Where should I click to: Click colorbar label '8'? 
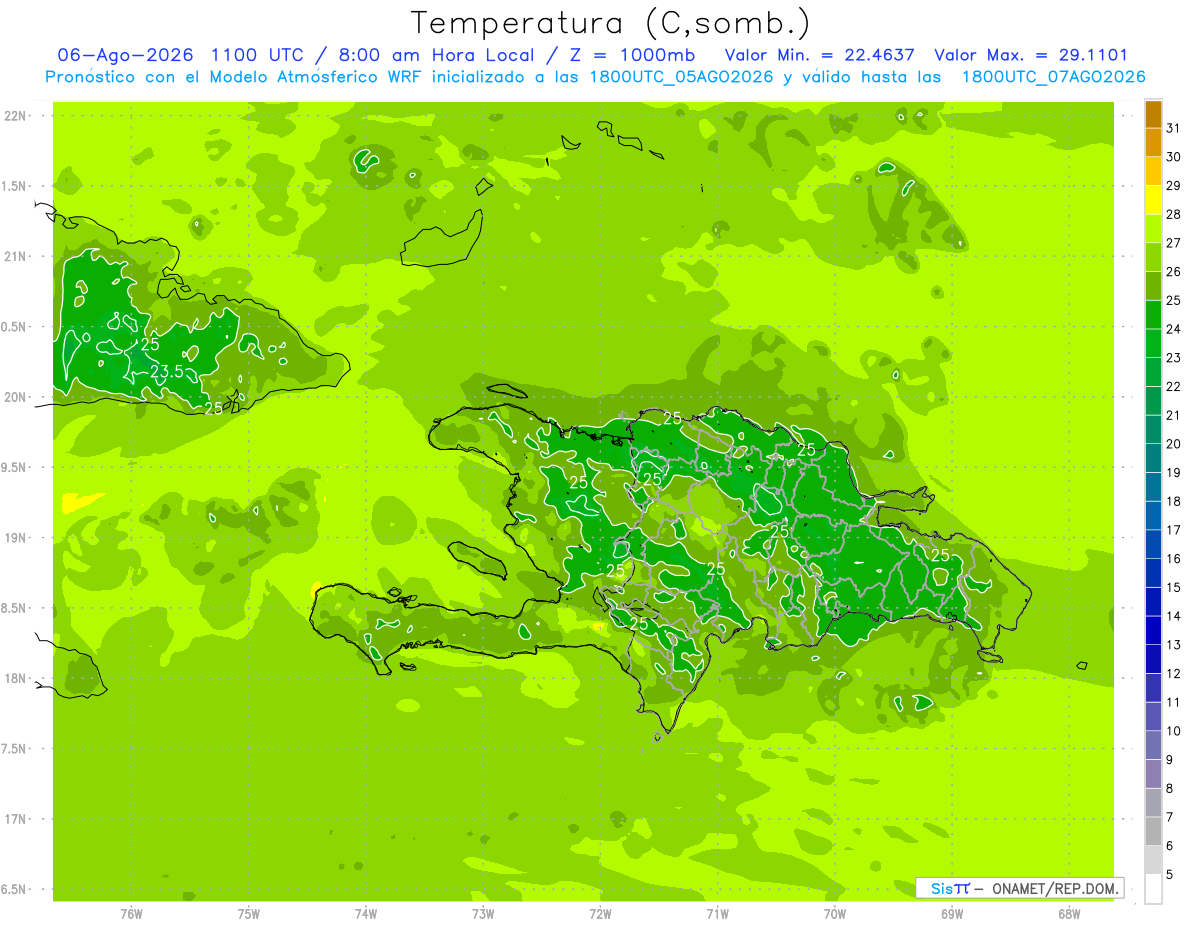pyautogui.click(x=1170, y=789)
